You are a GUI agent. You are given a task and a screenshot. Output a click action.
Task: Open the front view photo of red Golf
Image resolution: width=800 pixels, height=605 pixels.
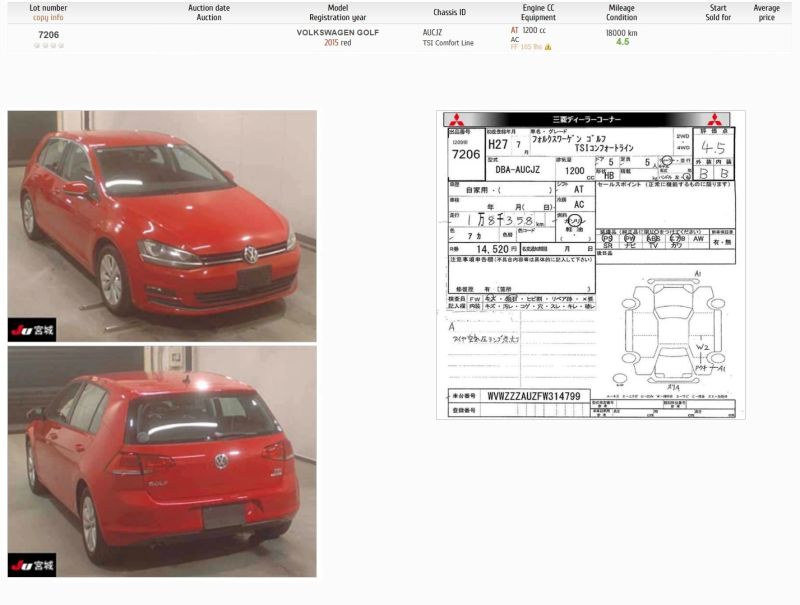tap(162, 226)
